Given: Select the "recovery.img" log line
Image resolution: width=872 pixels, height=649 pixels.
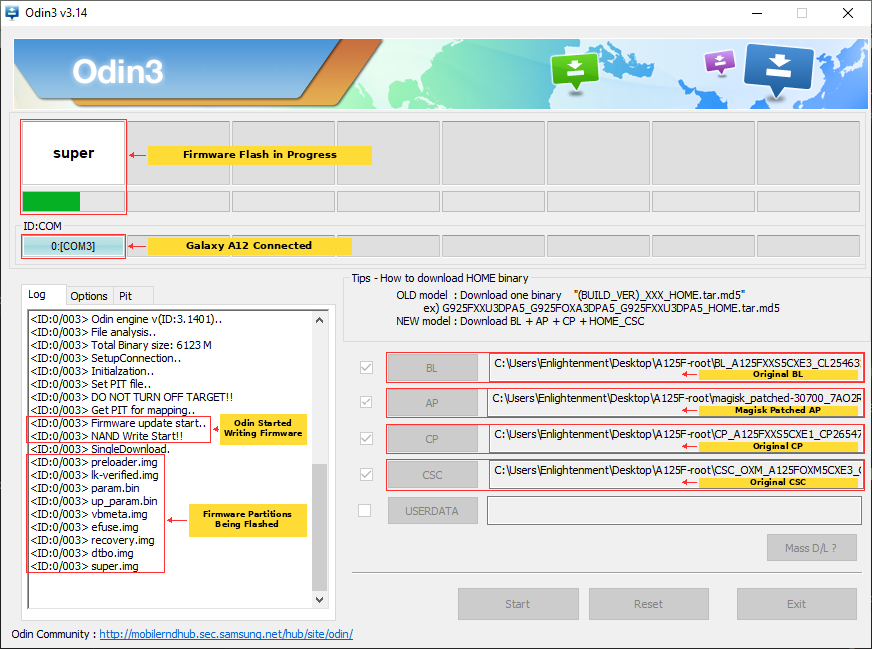Looking at the screenshot, I should 93,540.
